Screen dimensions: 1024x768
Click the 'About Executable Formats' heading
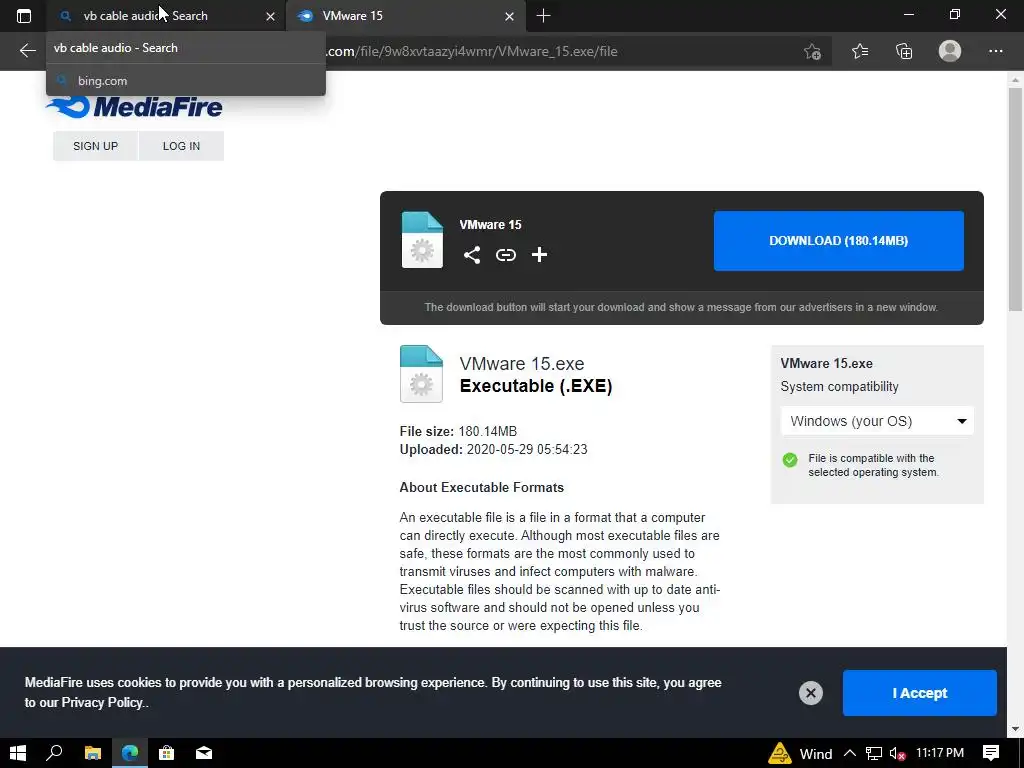482,487
